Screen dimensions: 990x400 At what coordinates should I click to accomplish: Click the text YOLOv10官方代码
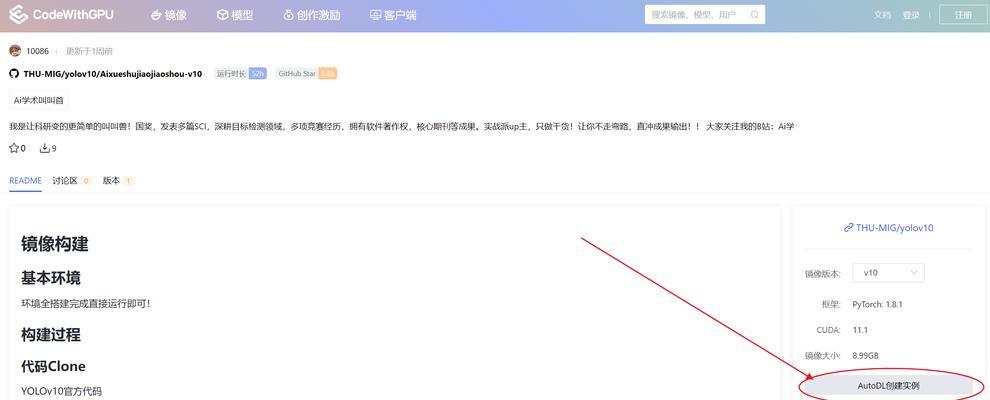tap(61, 391)
